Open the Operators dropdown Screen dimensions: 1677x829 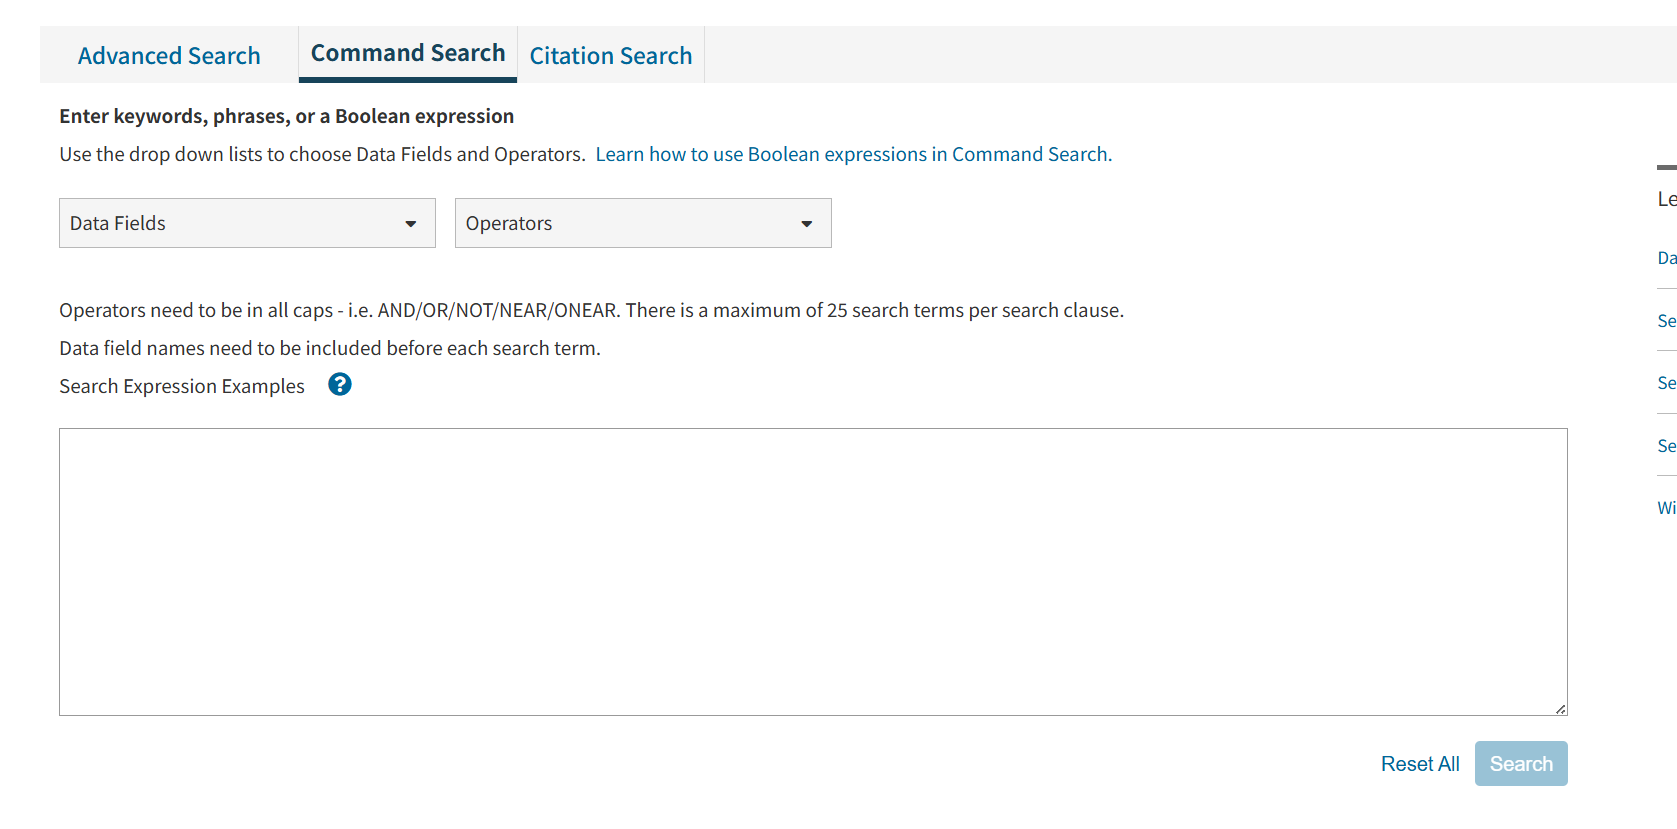pyautogui.click(x=643, y=223)
